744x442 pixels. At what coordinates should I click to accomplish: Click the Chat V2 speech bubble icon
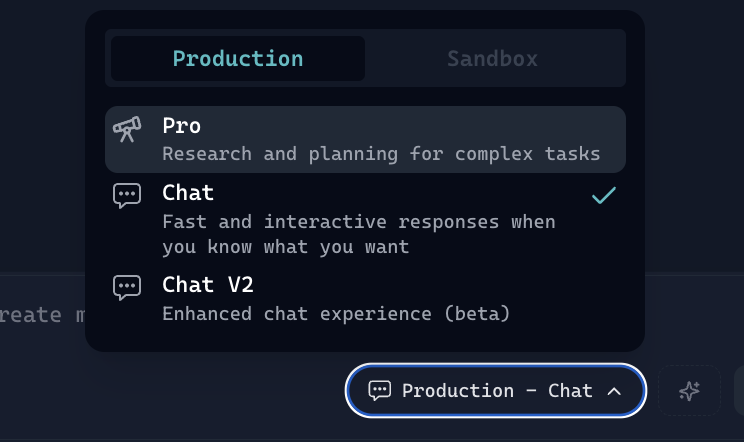coord(127,287)
